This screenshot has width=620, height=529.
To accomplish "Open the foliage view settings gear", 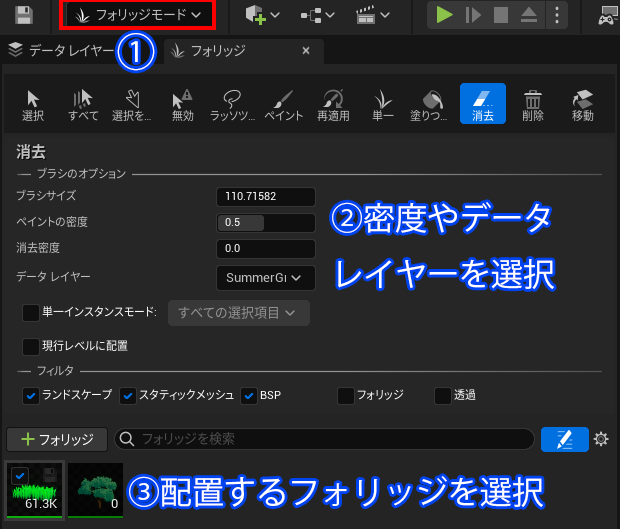I will pyautogui.click(x=601, y=439).
